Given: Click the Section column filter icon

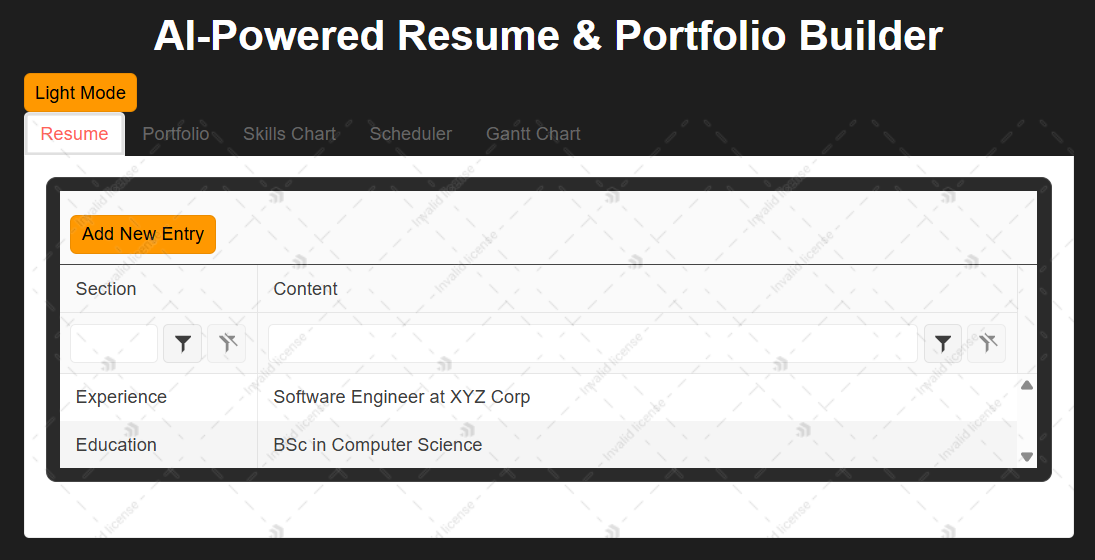Looking at the screenshot, I should click(x=182, y=344).
